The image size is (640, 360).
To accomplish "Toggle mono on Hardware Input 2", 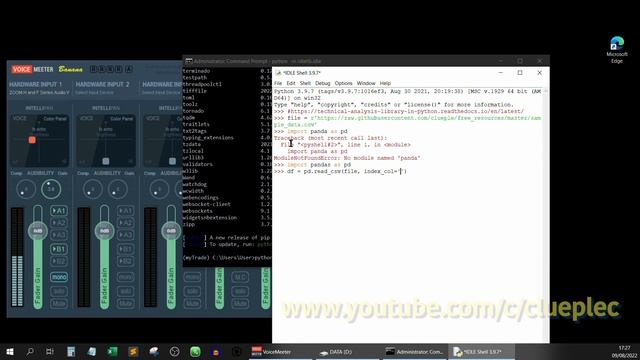I will [125, 277].
